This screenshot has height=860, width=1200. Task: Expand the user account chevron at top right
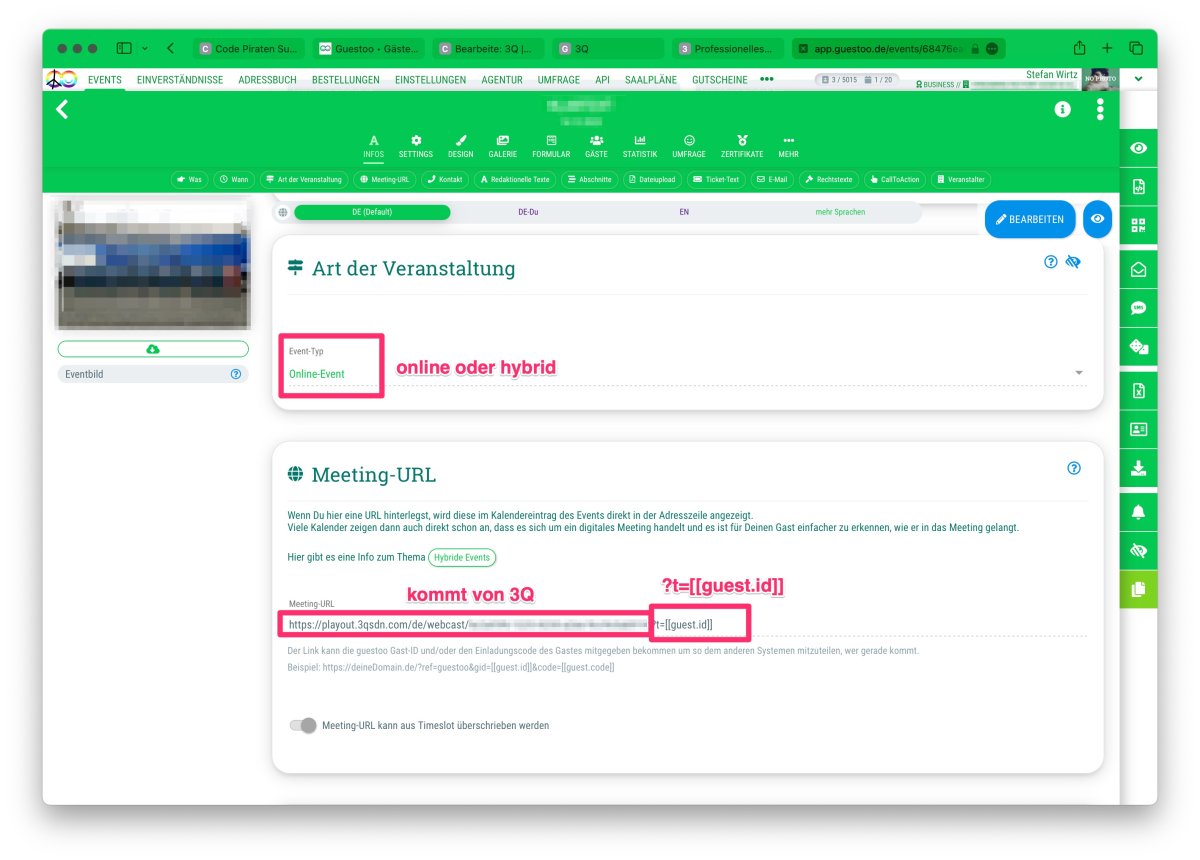1137,78
